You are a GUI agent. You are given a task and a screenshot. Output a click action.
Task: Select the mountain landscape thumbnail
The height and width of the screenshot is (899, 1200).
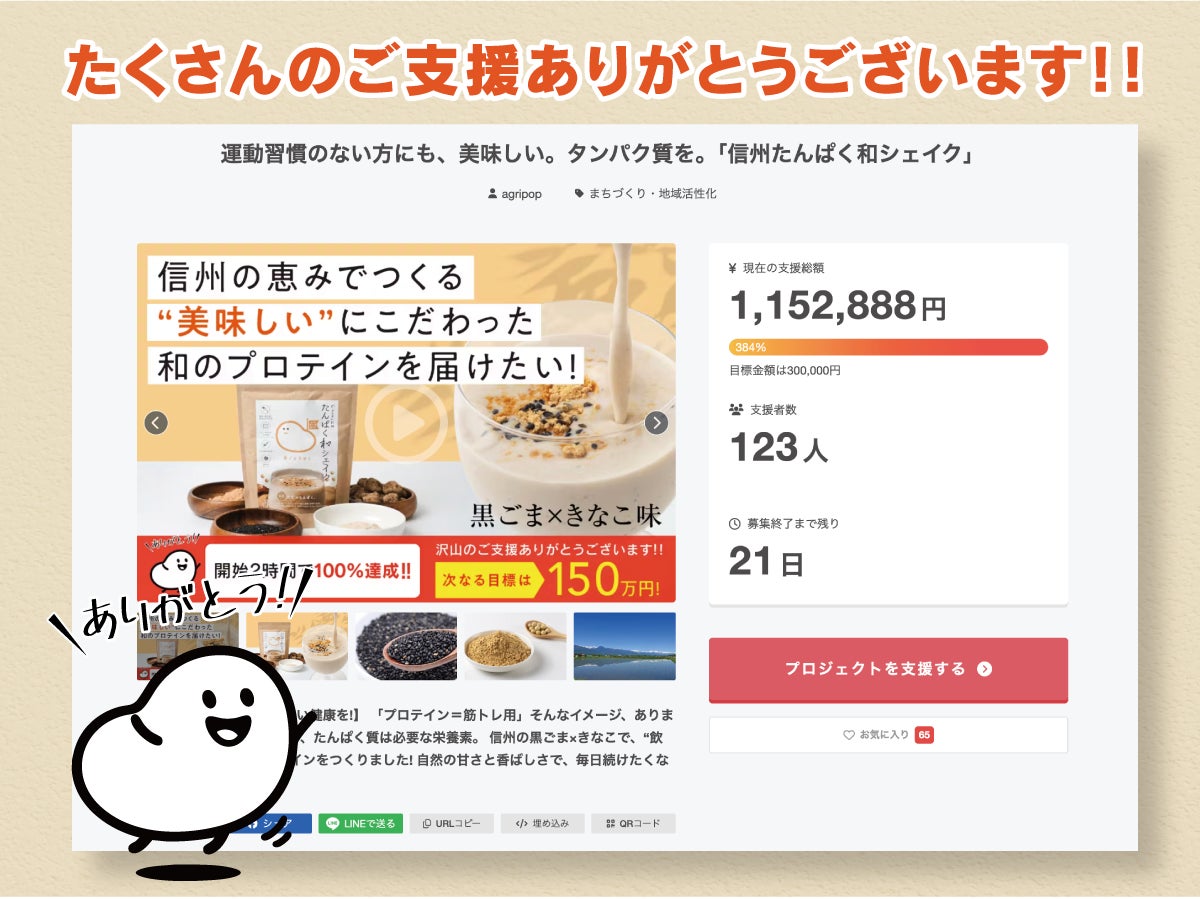(x=624, y=646)
